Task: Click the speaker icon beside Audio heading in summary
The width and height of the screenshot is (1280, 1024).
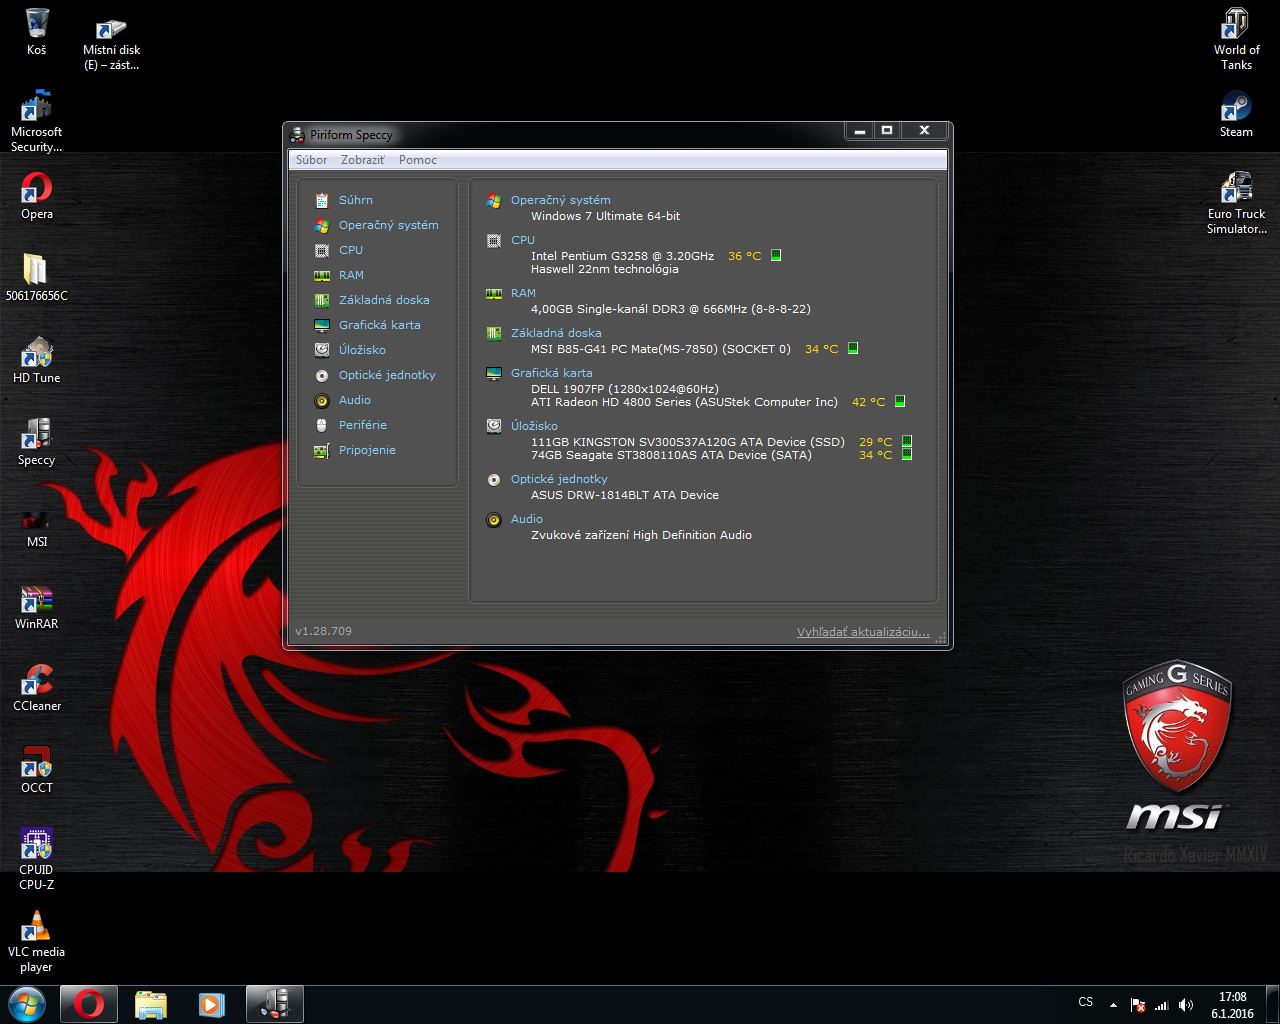Action: (494, 520)
